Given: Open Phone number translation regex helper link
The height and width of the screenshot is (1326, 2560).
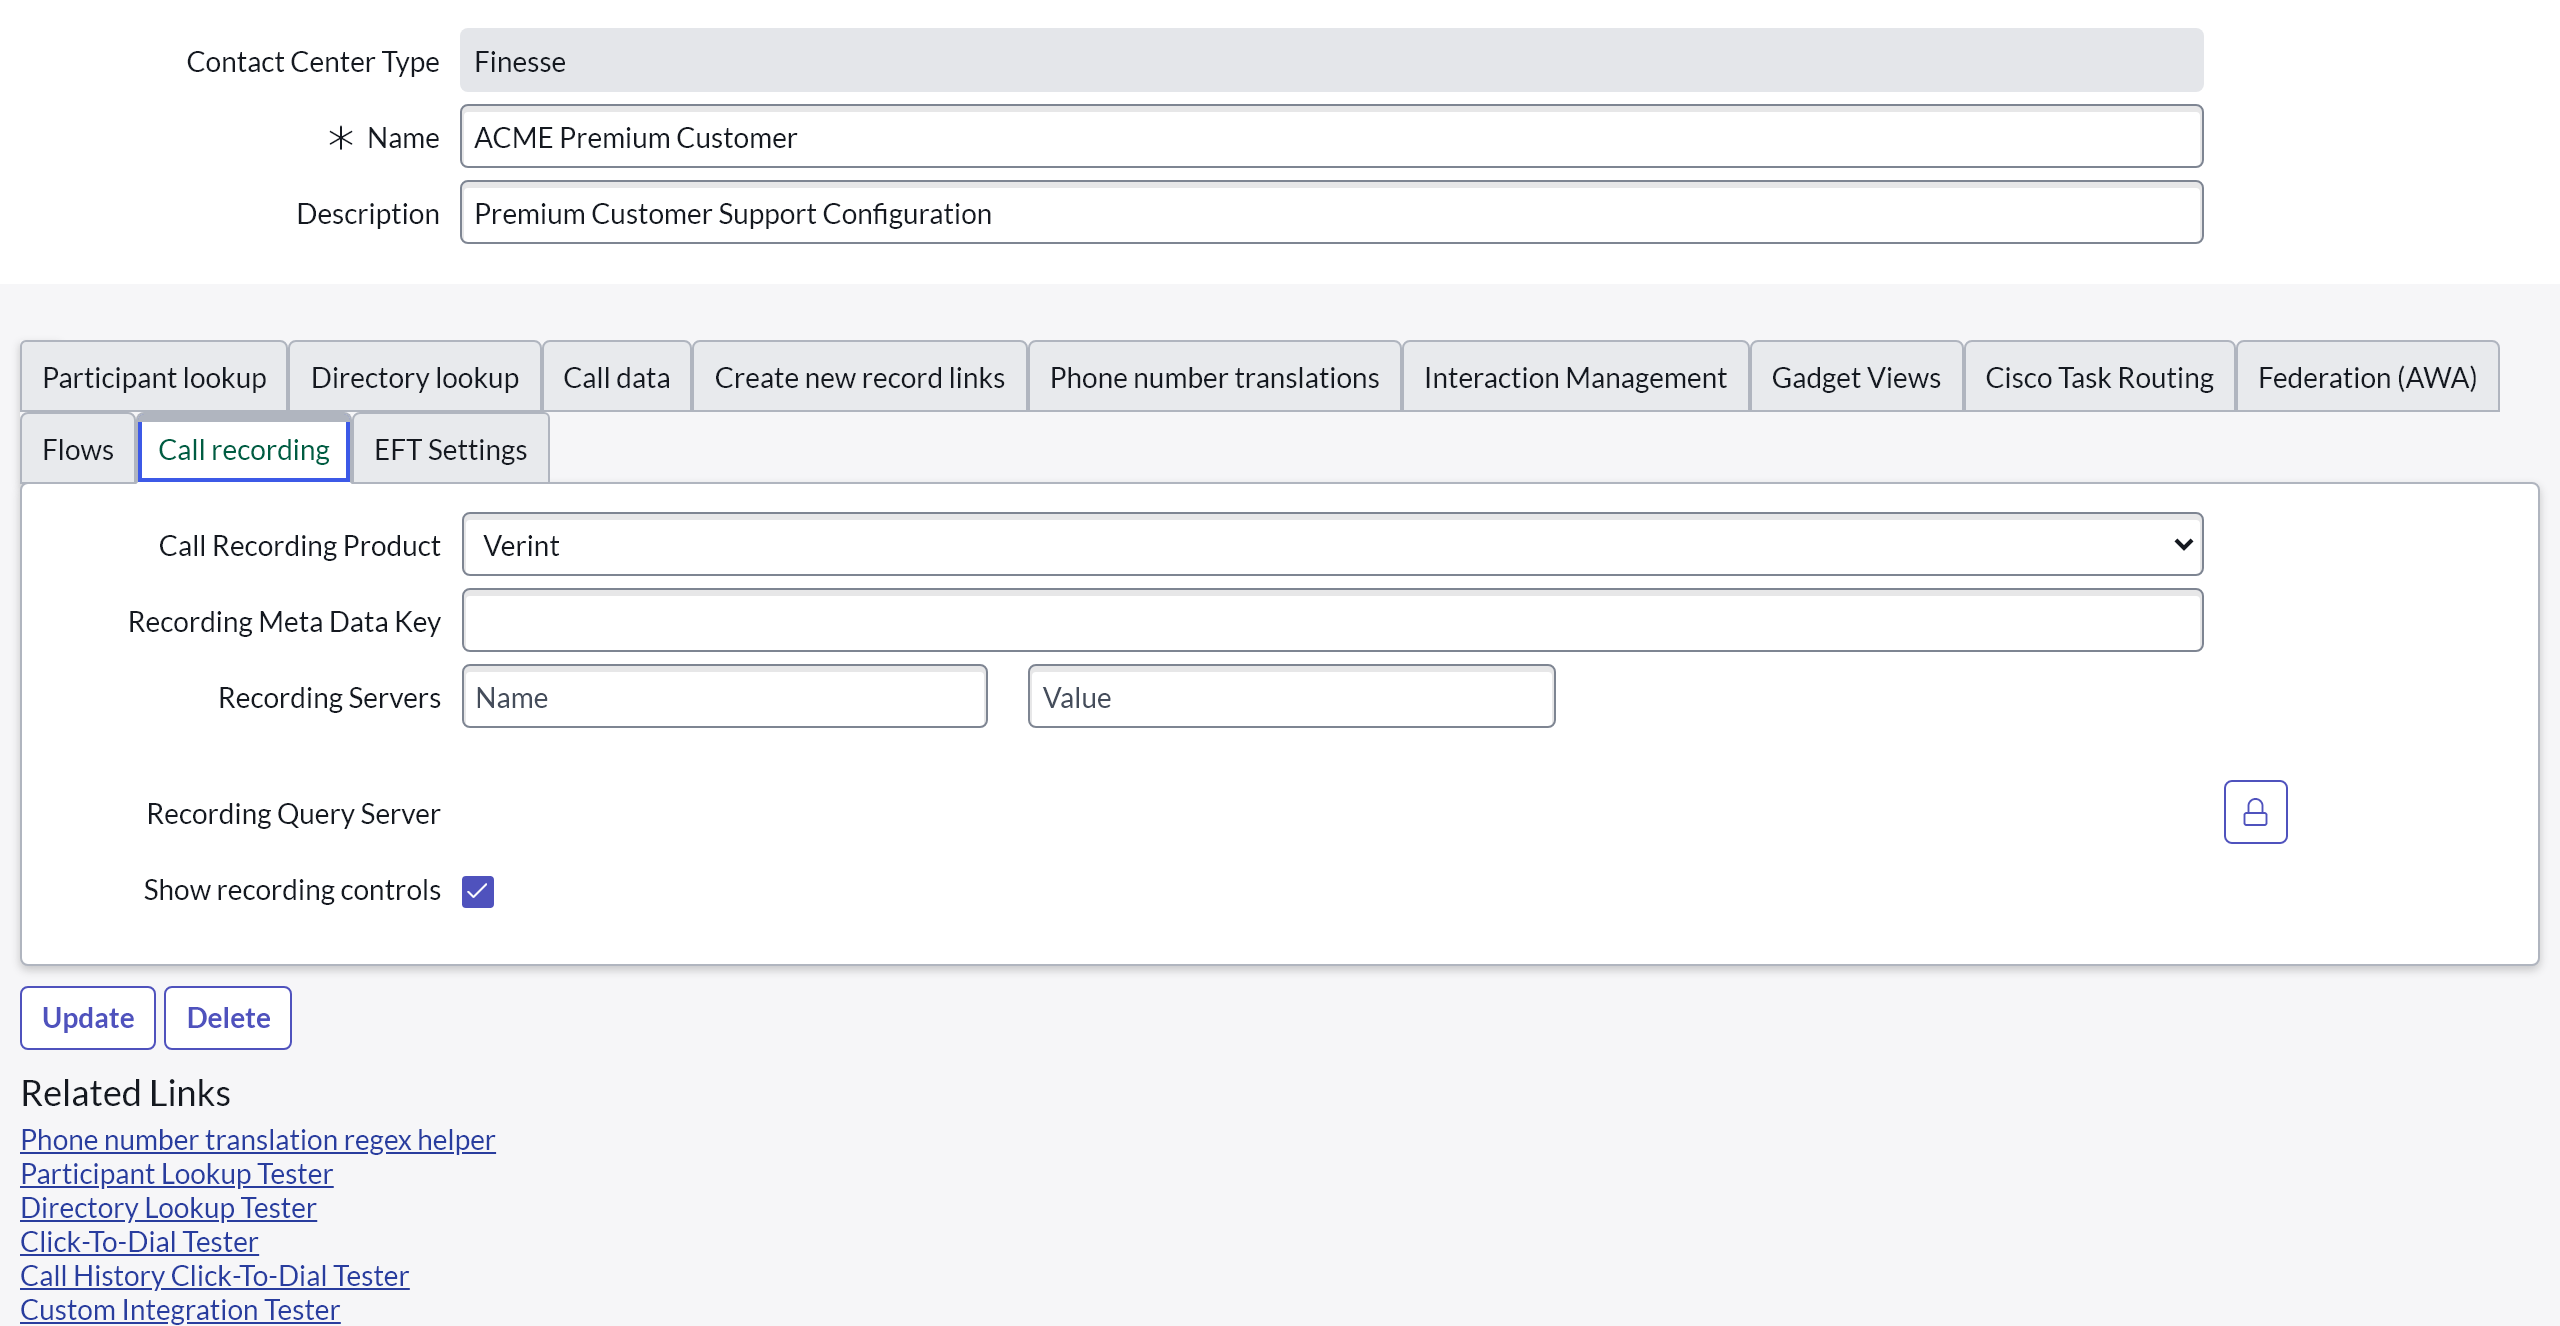Looking at the screenshot, I should [258, 1139].
